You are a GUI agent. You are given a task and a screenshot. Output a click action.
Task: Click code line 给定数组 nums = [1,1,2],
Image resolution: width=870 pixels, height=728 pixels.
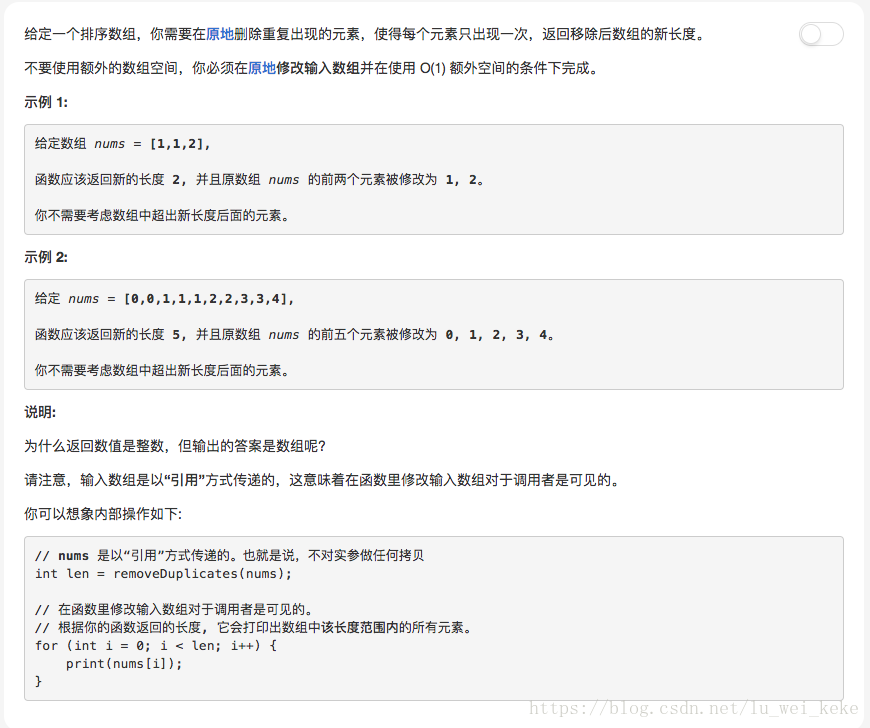[x=123, y=144]
